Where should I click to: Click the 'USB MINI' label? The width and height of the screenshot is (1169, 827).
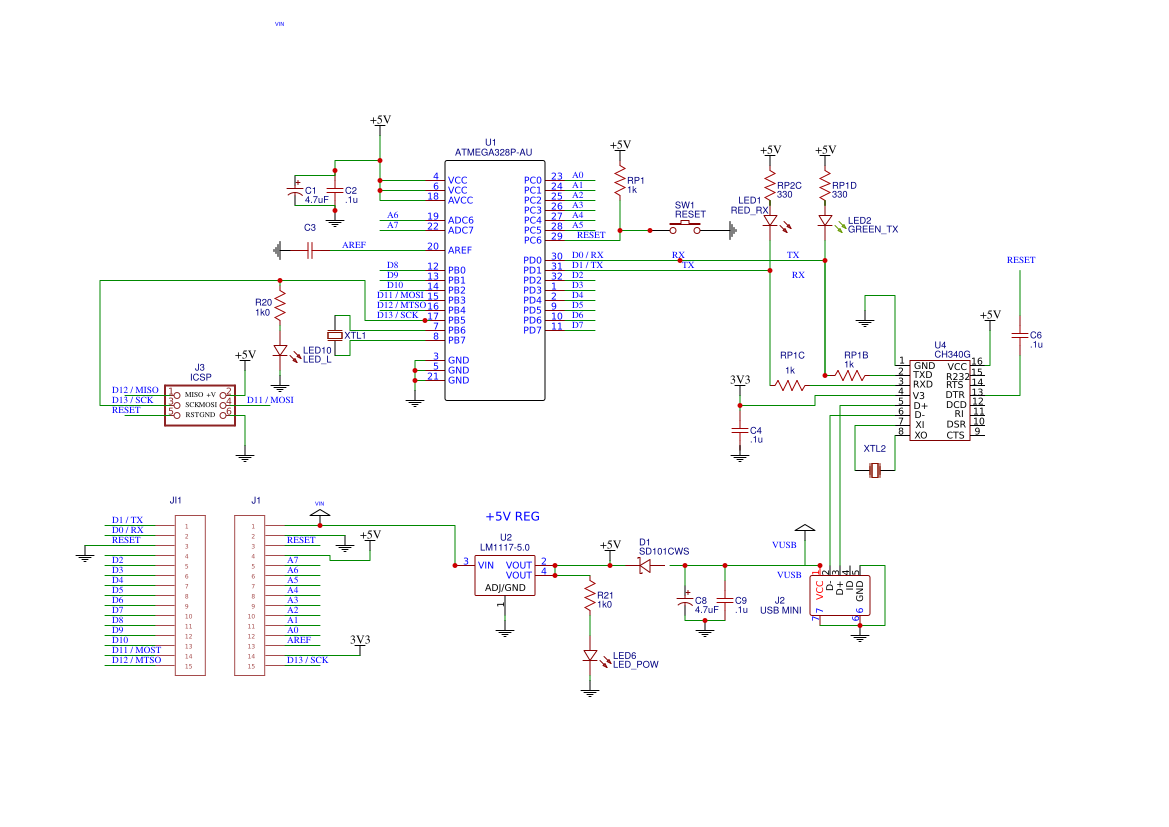coord(781,610)
